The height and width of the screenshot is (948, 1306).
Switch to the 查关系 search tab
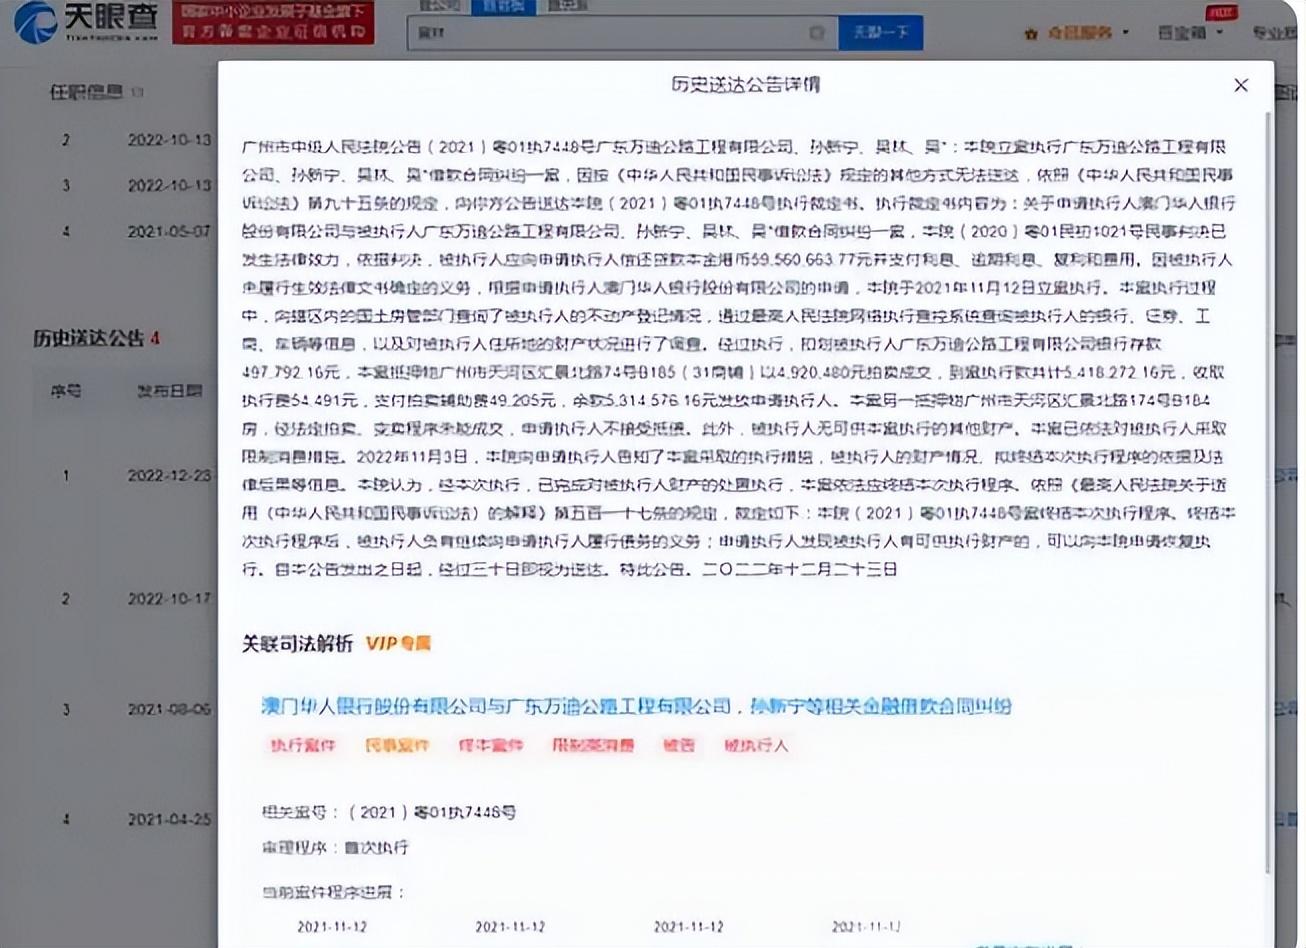(567, 6)
